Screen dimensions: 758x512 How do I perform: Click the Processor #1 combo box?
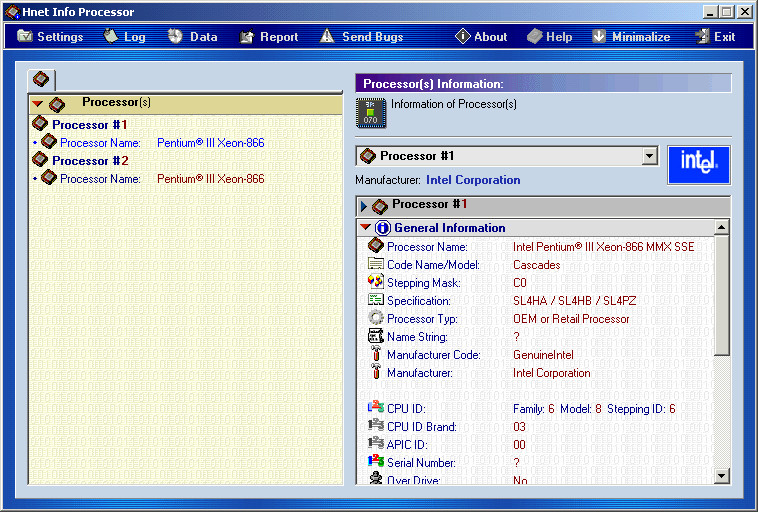click(x=506, y=156)
